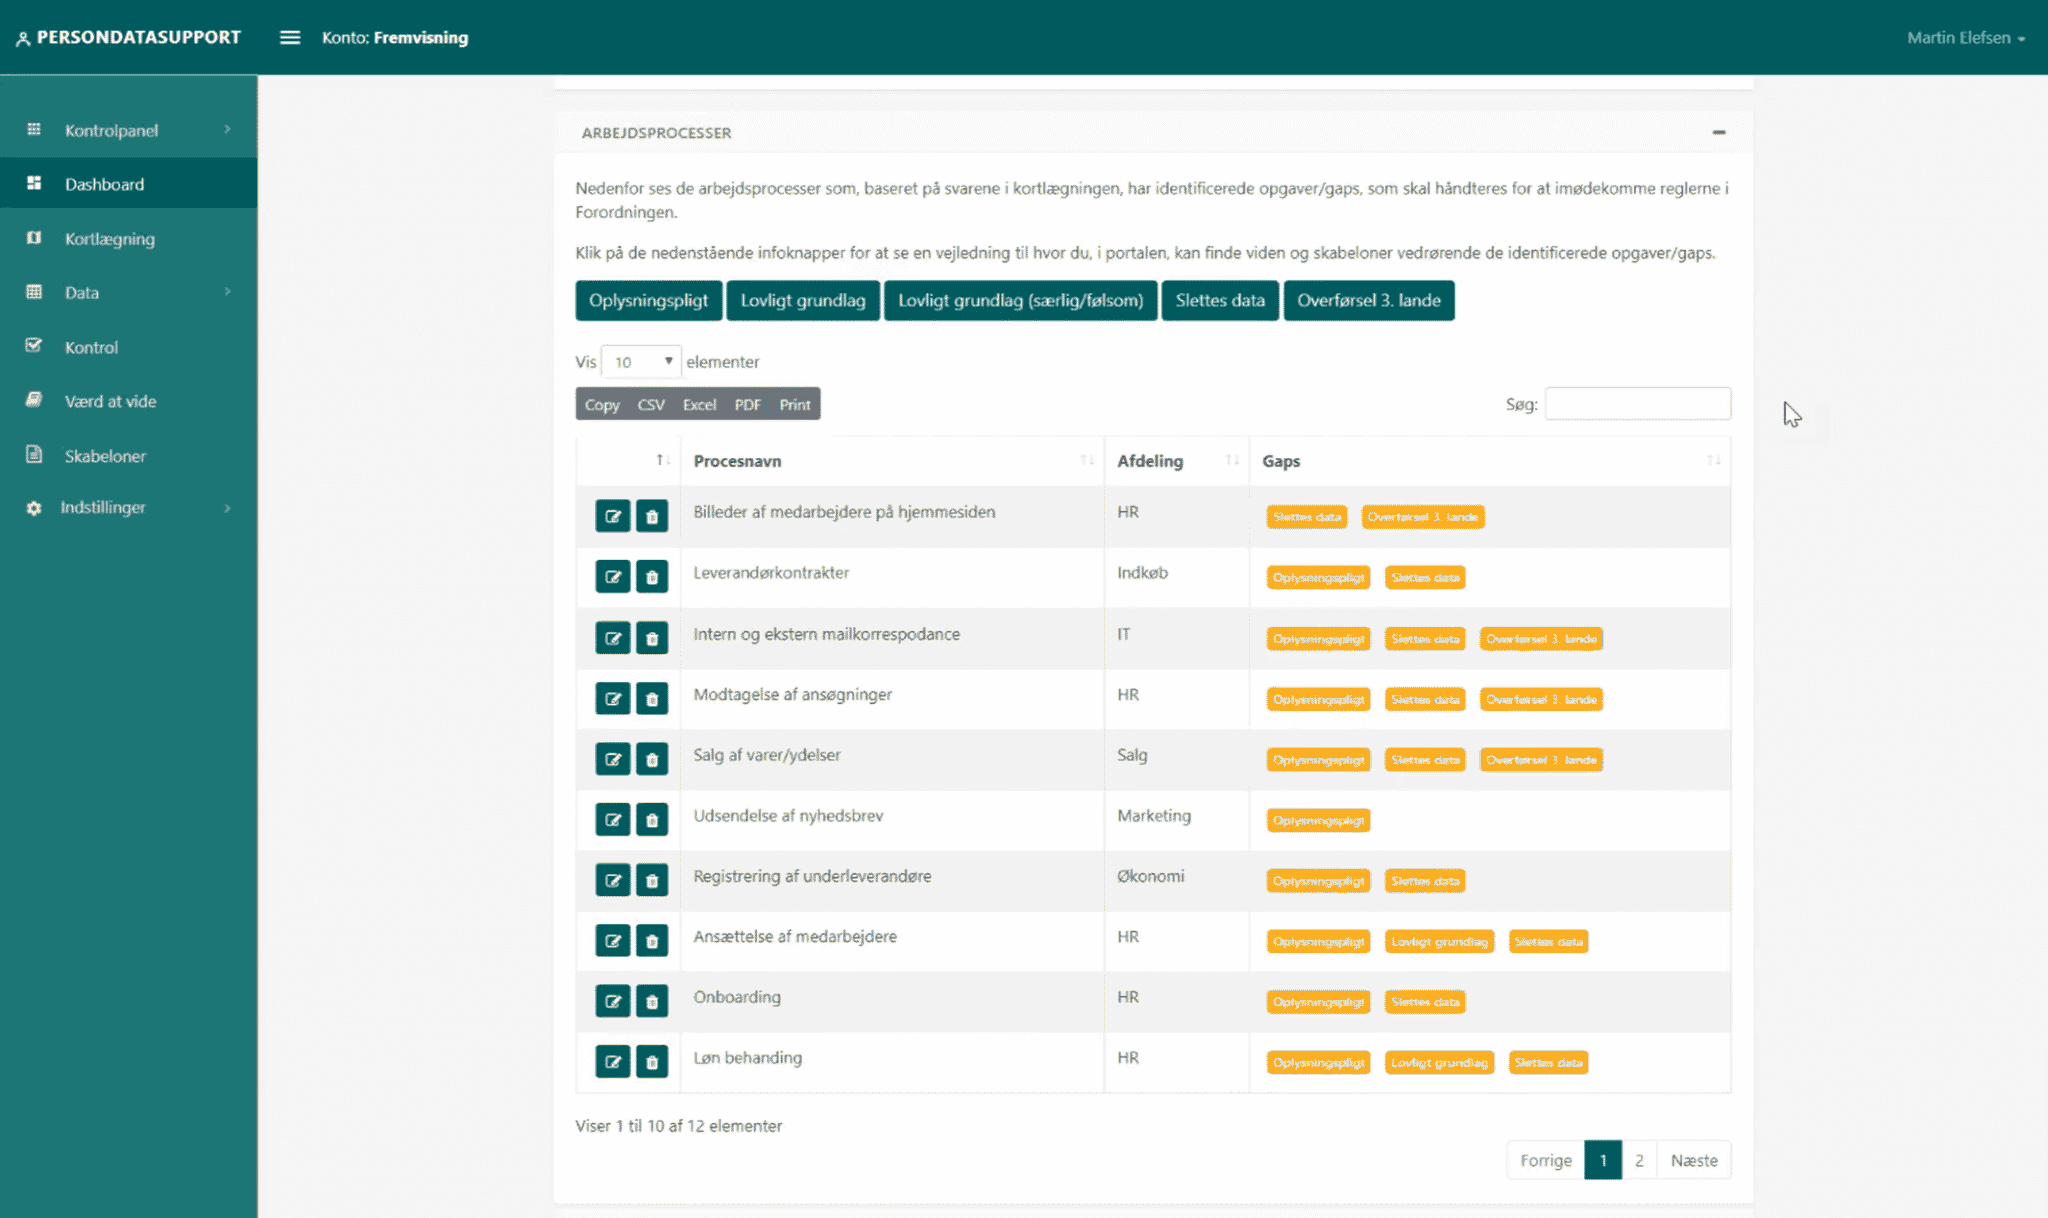Click the Lovligt grundlag info button

click(803, 301)
